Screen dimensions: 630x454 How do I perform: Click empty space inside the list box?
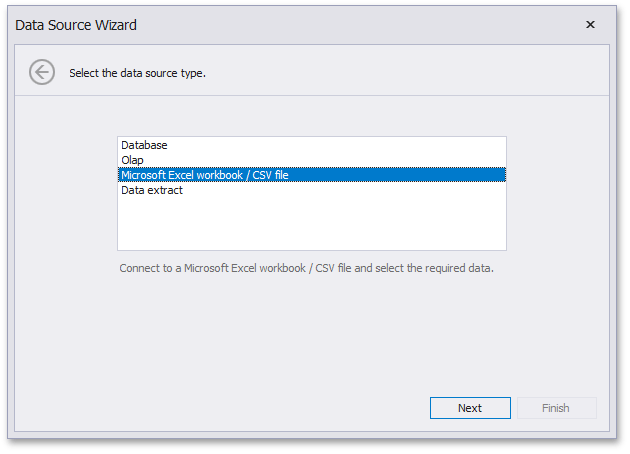coord(311,224)
